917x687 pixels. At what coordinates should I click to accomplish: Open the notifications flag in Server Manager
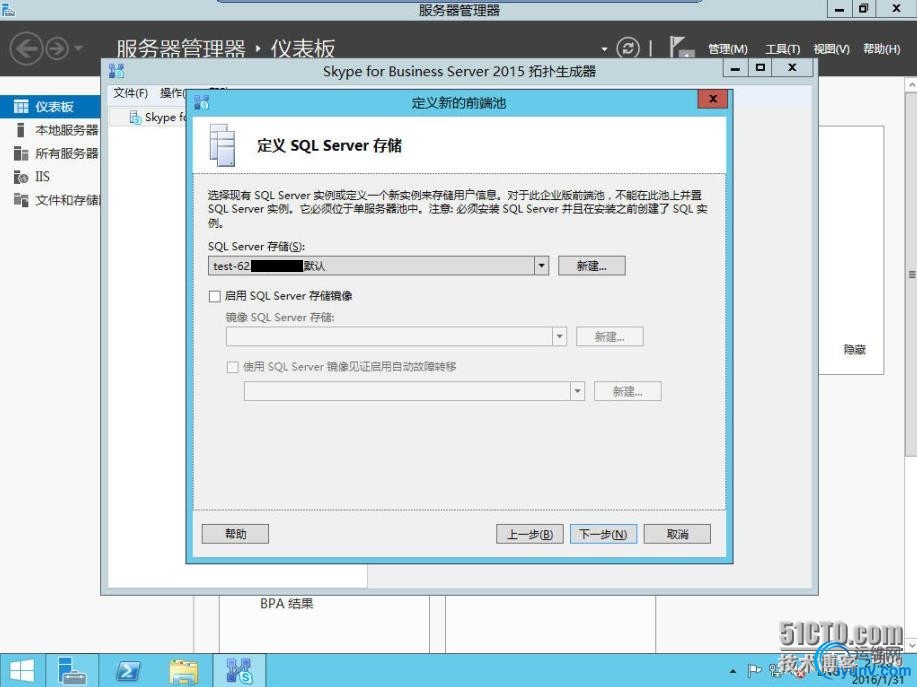point(681,47)
